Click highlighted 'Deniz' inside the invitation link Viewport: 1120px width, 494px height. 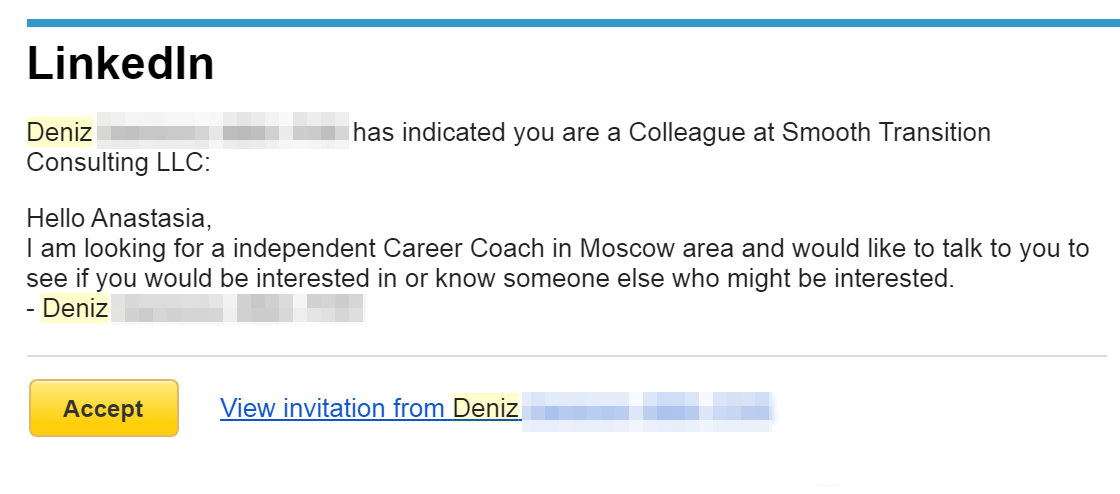tap(486, 408)
